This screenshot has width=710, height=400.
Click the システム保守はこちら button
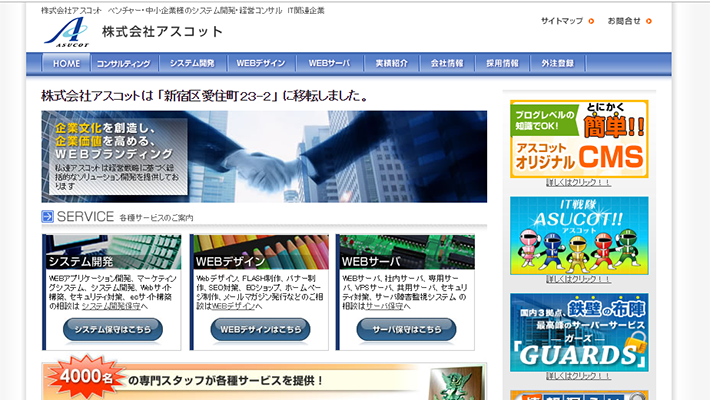(x=113, y=329)
